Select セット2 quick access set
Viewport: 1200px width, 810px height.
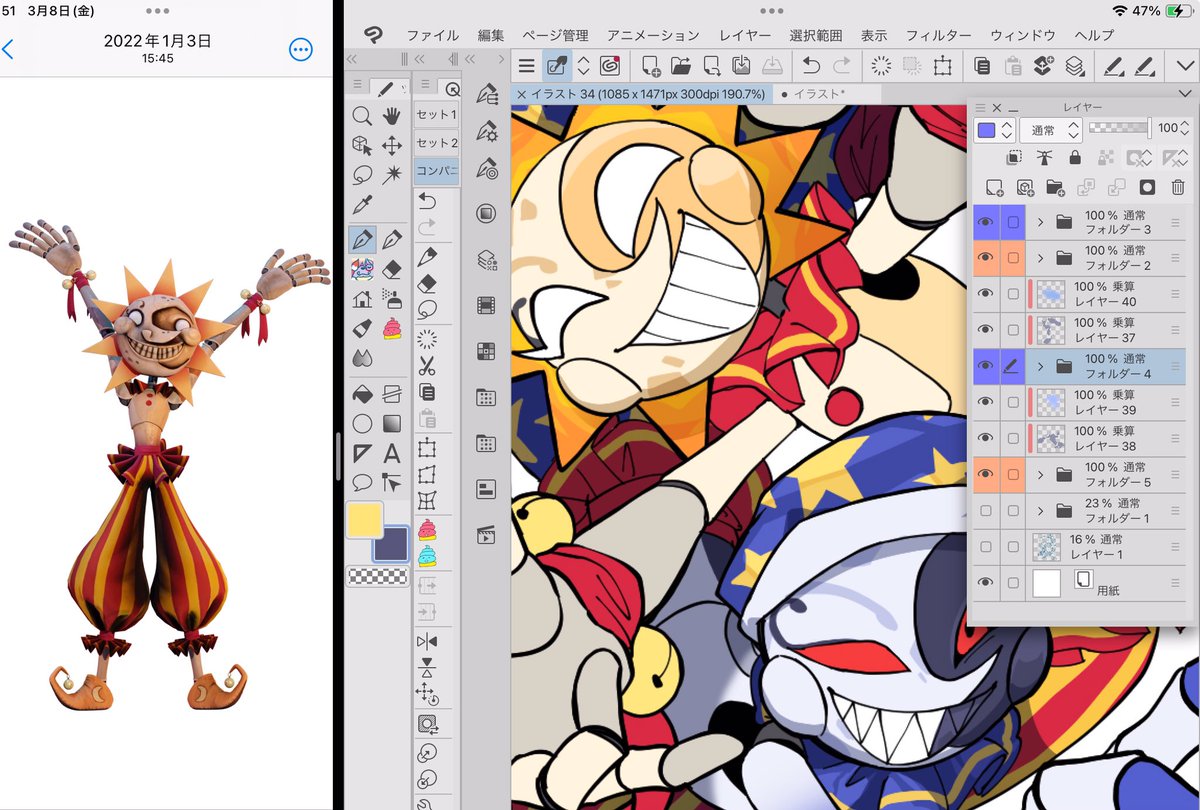[x=435, y=143]
